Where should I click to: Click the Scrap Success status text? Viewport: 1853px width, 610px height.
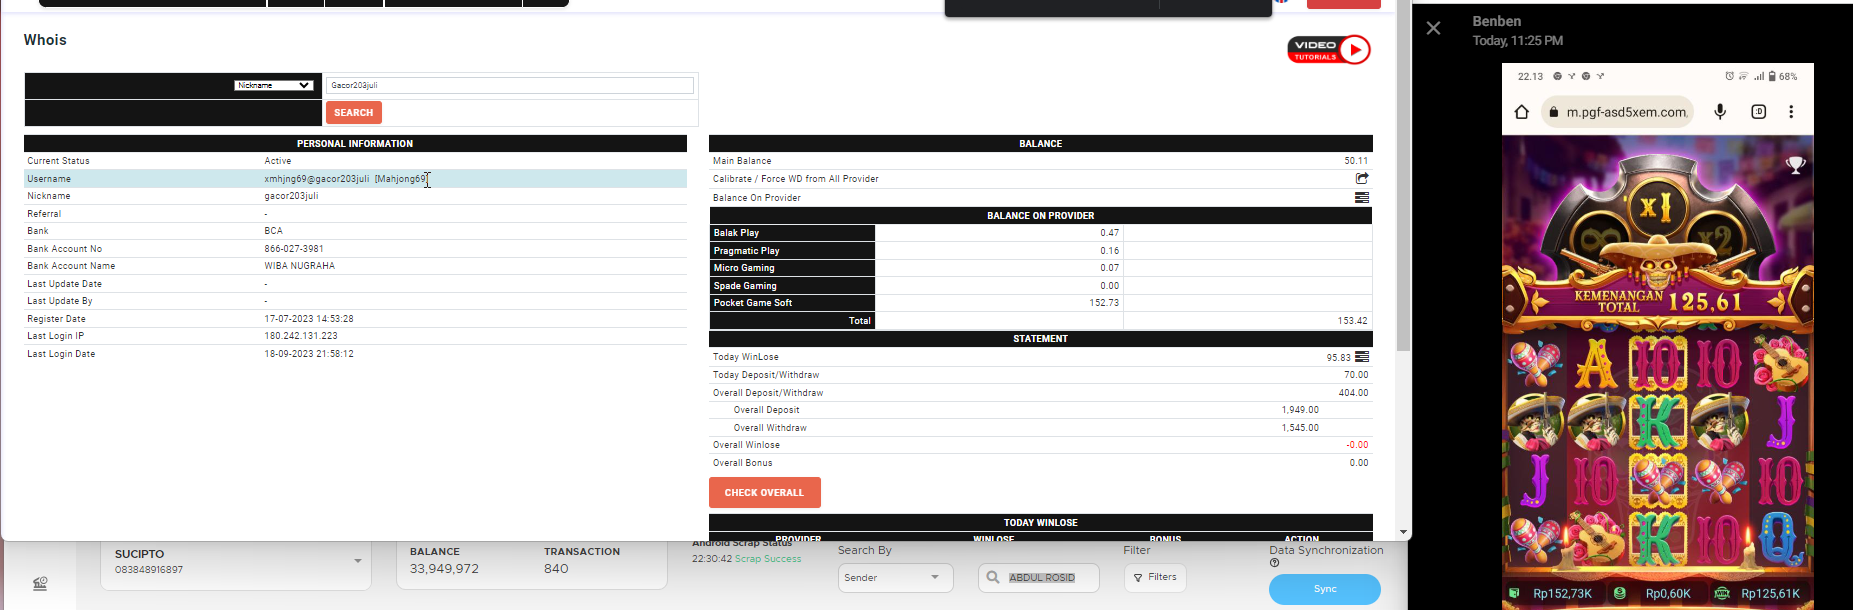[768, 559]
